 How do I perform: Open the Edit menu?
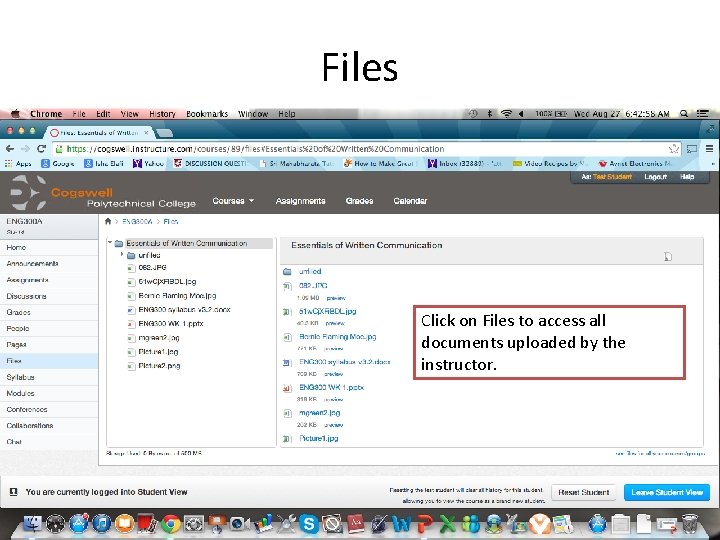click(103, 114)
